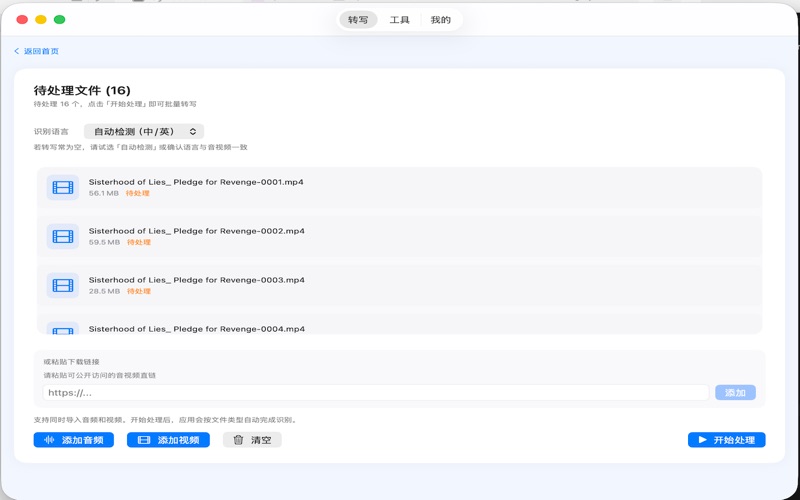Click the green zoom window button
Image resolution: width=800 pixels, height=500 pixels.
point(60,20)
